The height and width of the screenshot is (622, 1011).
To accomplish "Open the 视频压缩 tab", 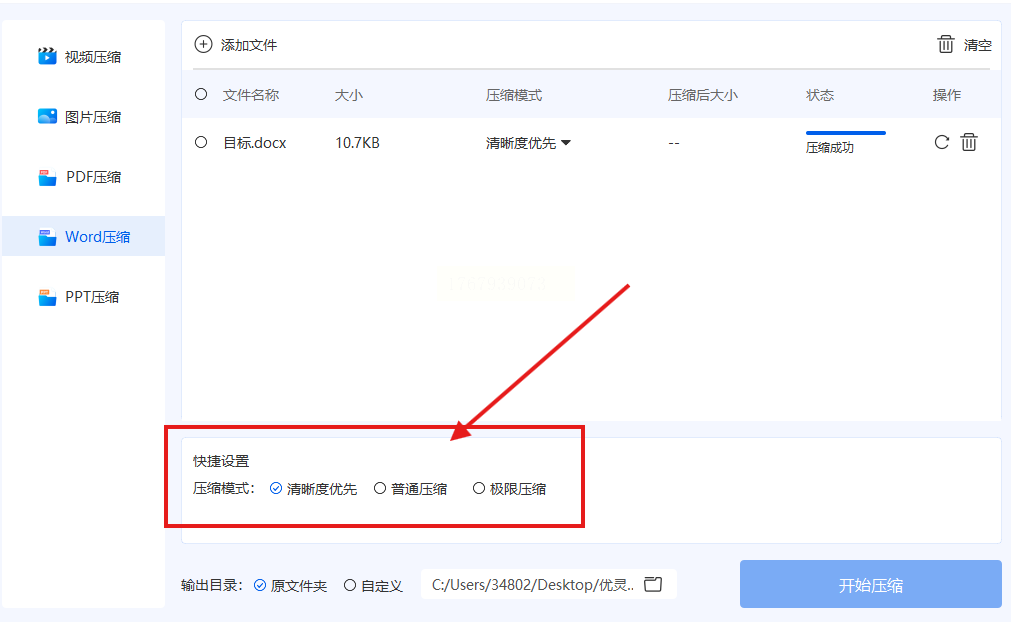I will coord(84,57).
